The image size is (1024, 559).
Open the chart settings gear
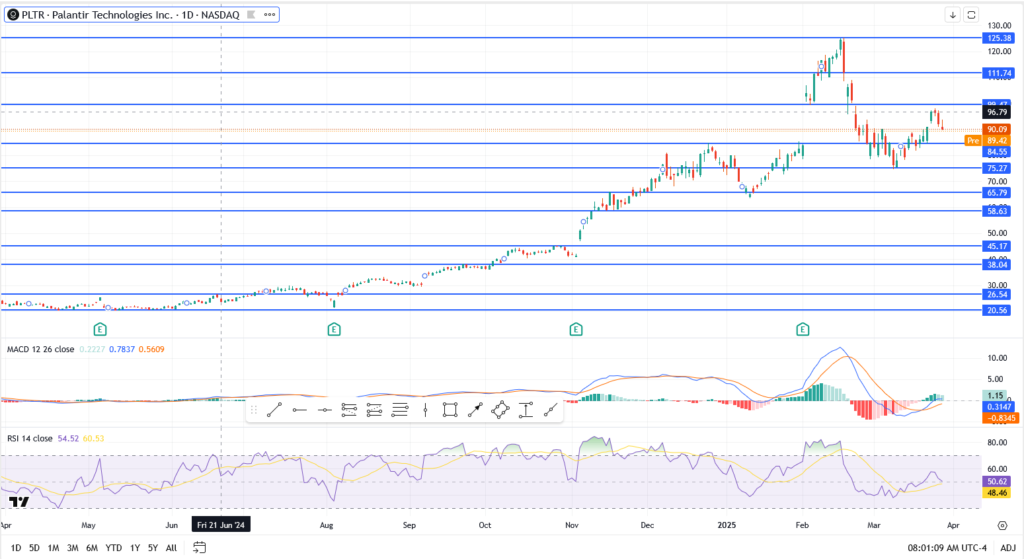(1002, 524)
